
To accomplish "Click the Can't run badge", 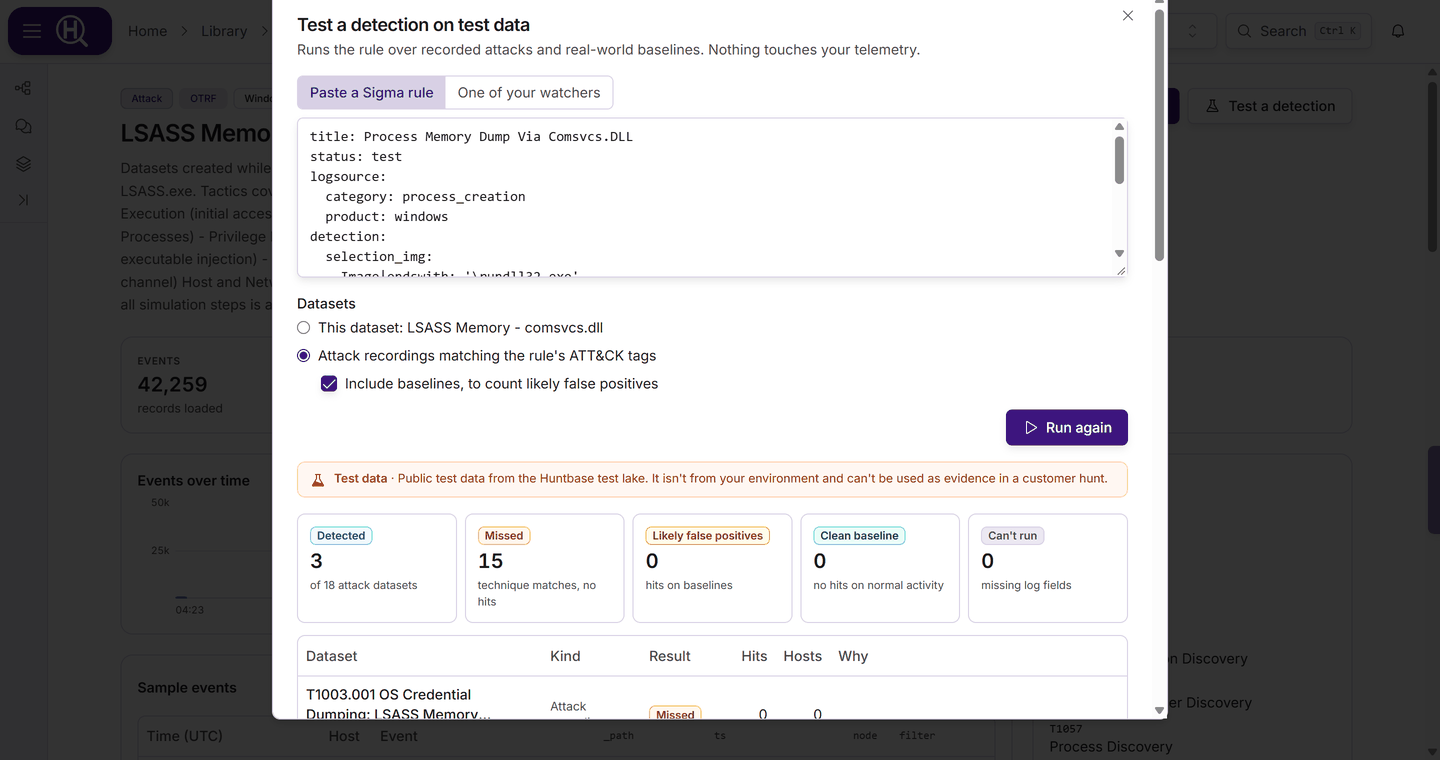I will 1012,536.
